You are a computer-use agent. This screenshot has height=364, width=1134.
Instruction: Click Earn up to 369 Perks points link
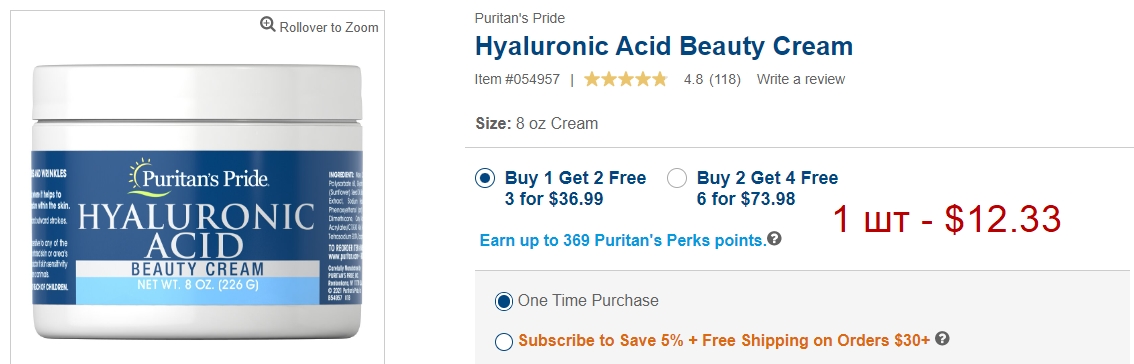pyautogui.click(x=623, y=240)
